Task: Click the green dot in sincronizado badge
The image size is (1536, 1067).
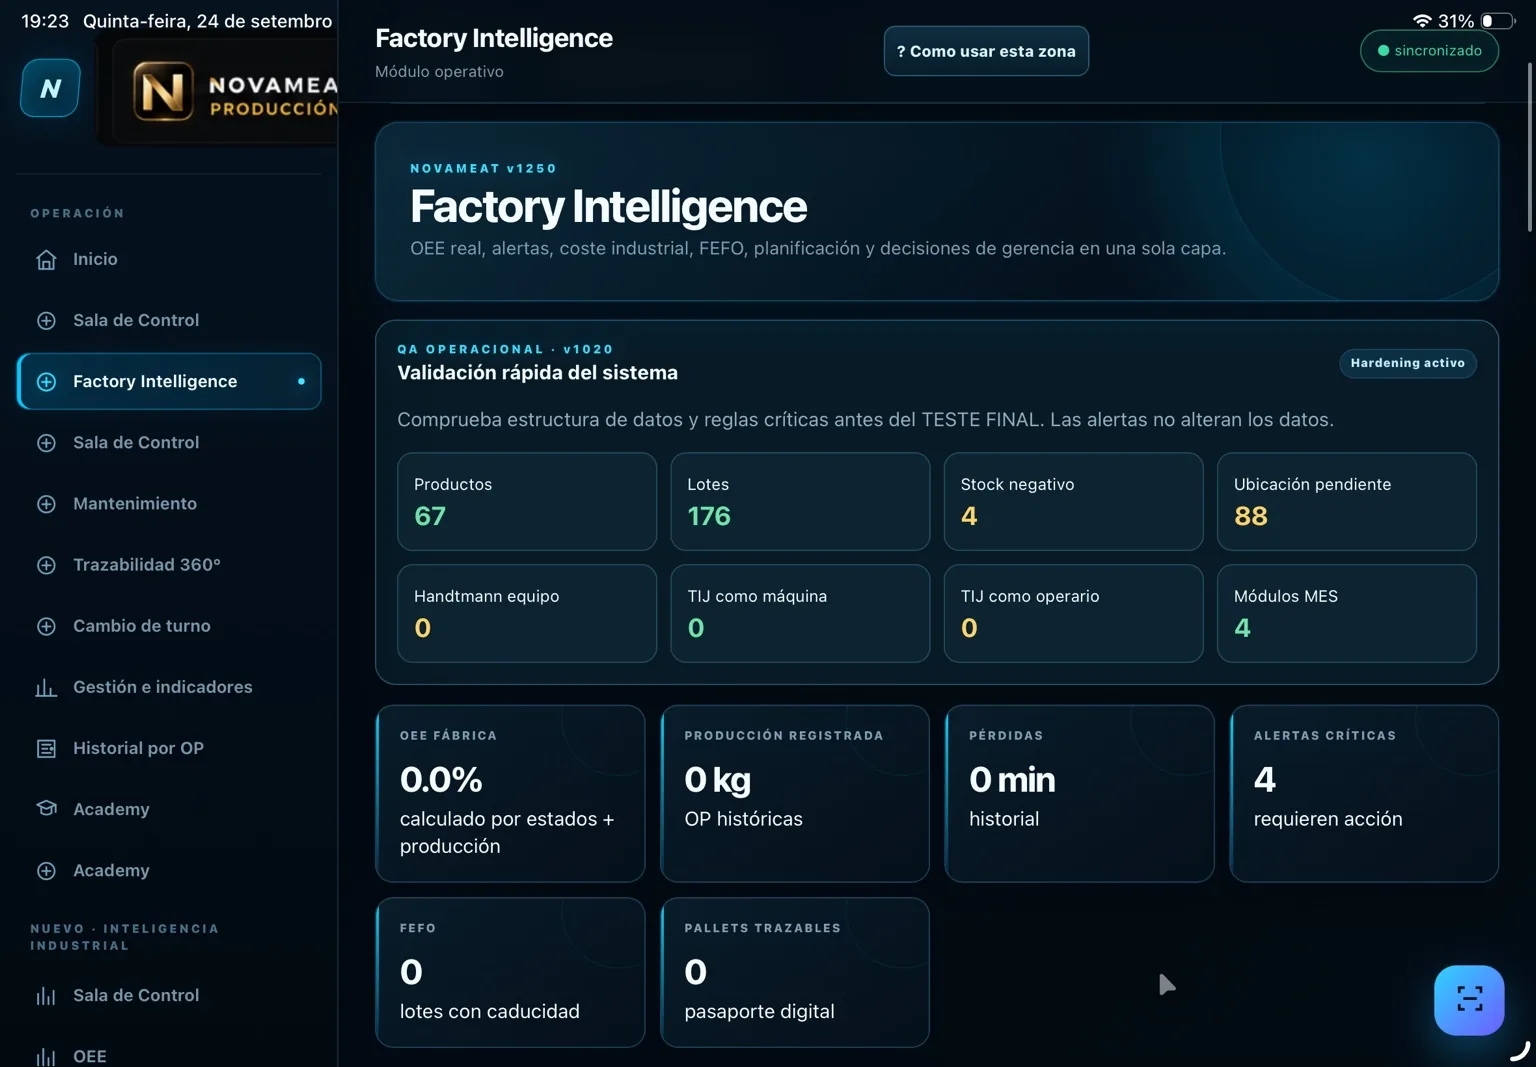Action: pyautogui.click(x=1383, y=51)
